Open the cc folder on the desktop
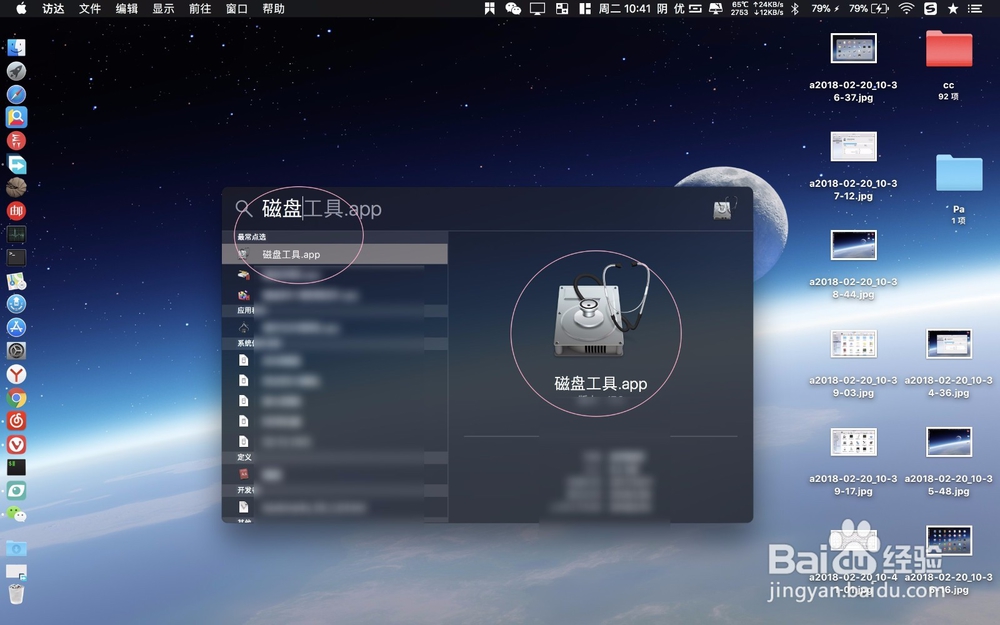 point(948,48)
